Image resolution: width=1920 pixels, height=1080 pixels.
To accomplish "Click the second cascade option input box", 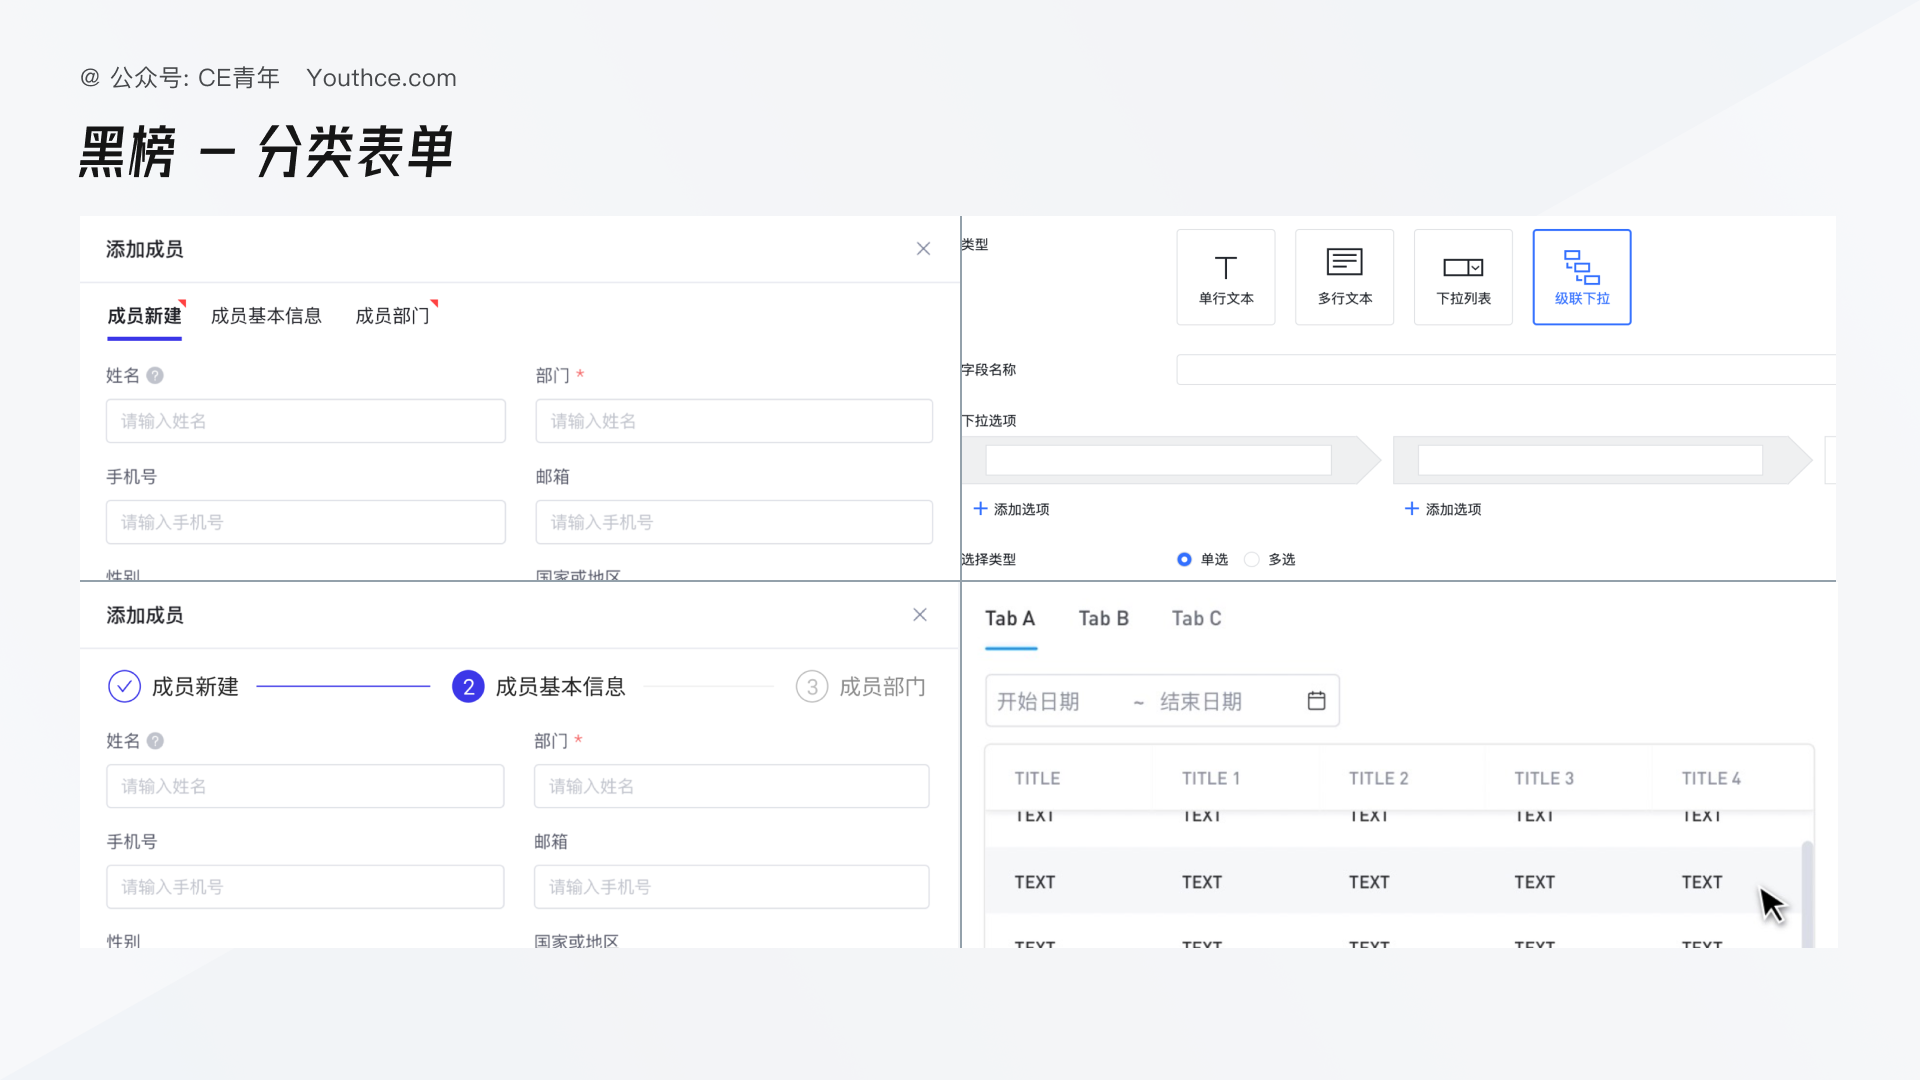I will click(x=1590, y=460).
